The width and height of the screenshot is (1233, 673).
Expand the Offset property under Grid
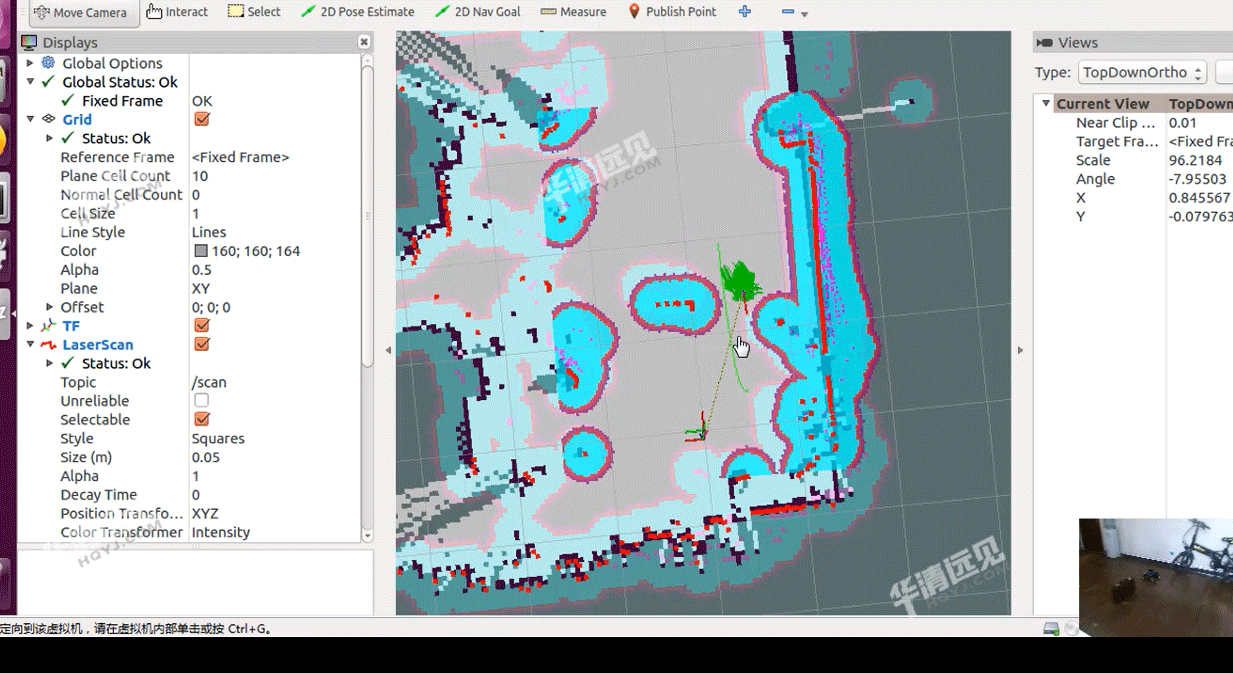tap(50, 307)
